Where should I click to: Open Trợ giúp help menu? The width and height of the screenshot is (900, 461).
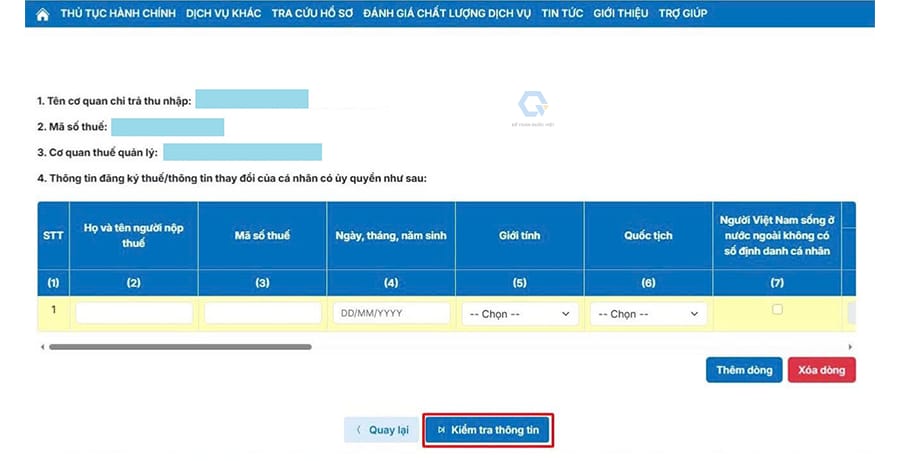681,14
